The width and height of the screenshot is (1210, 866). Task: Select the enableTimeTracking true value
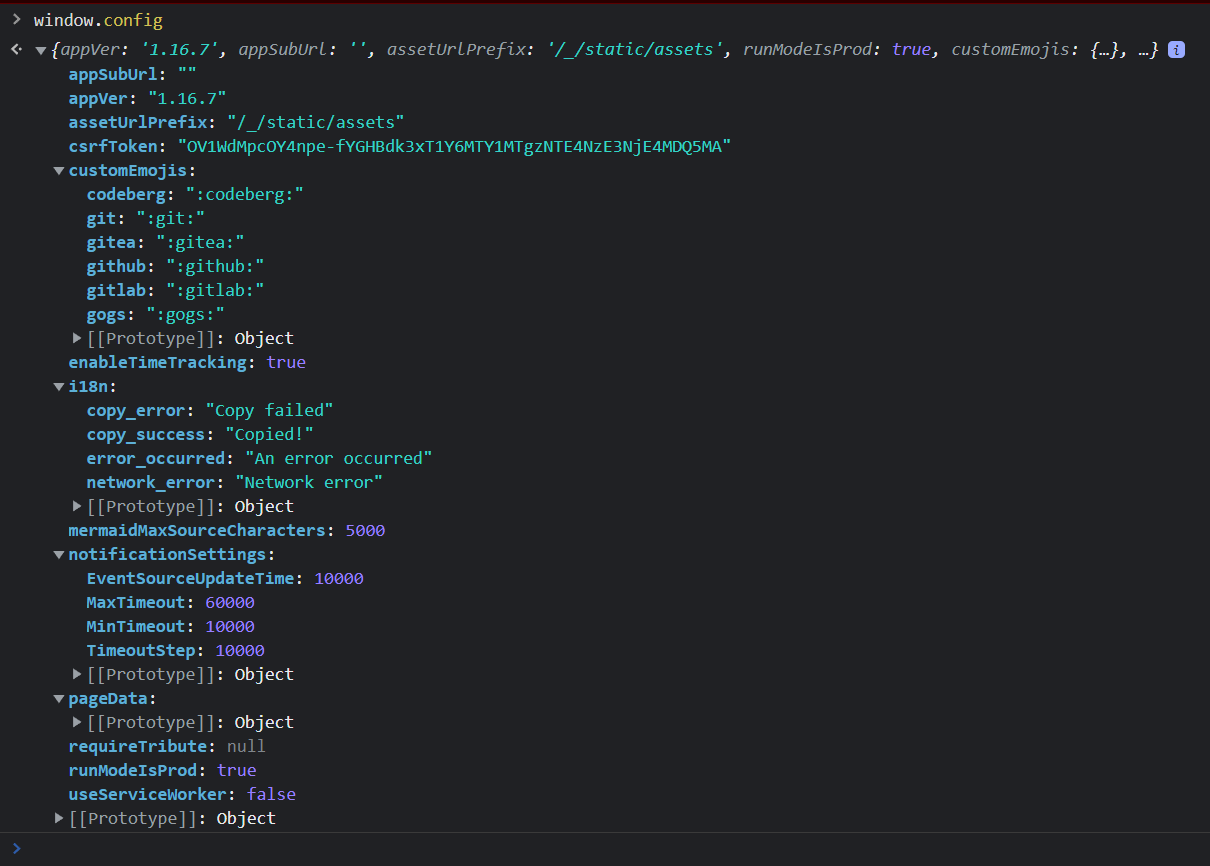tap(286, 362)
